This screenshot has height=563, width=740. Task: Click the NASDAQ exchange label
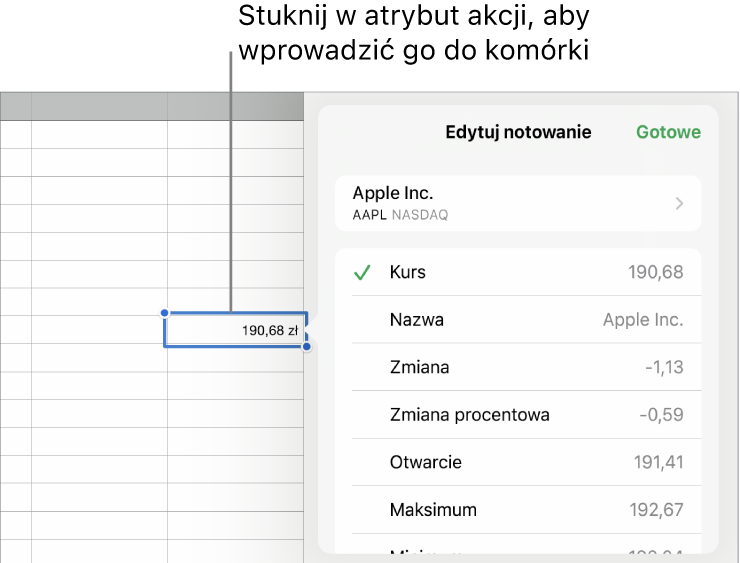point(420,215)
